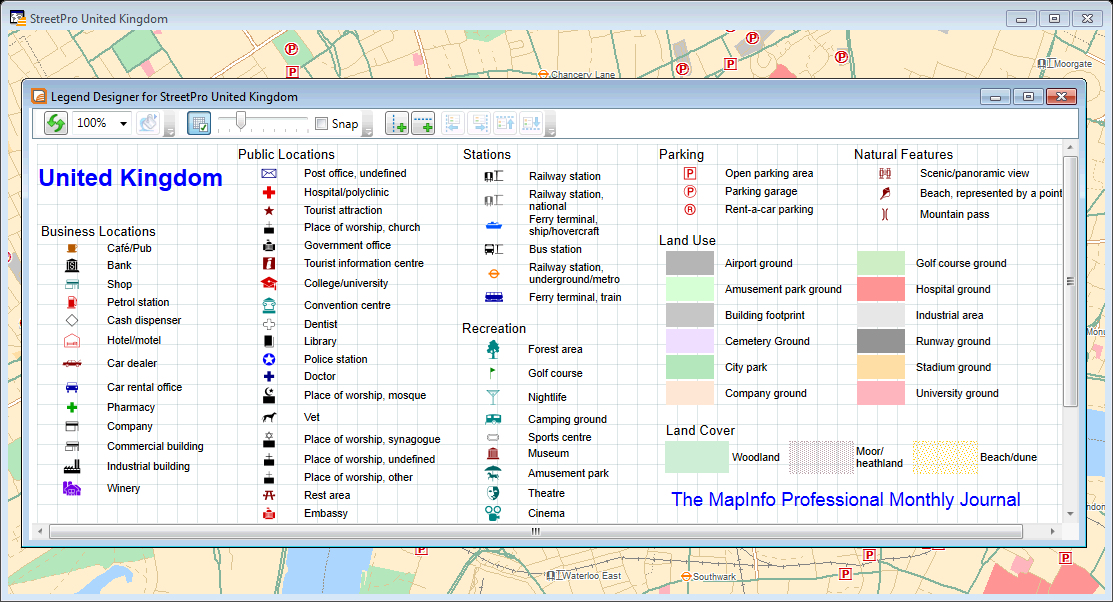The image size is (1113, 602).
Task: Open the 100% zoom dropdown
Action: (123, 124)
